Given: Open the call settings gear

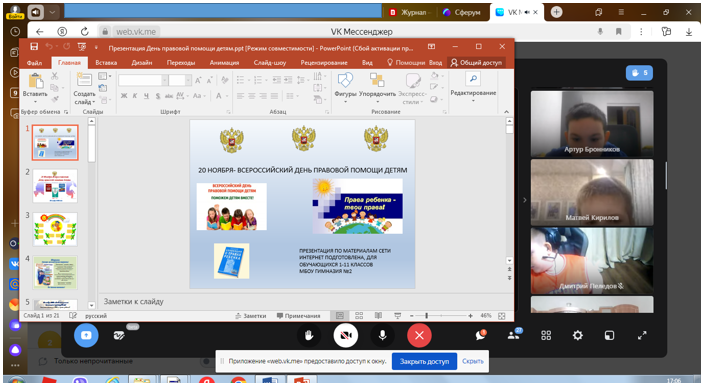Looking at the screenshot, I should (578, 335).
